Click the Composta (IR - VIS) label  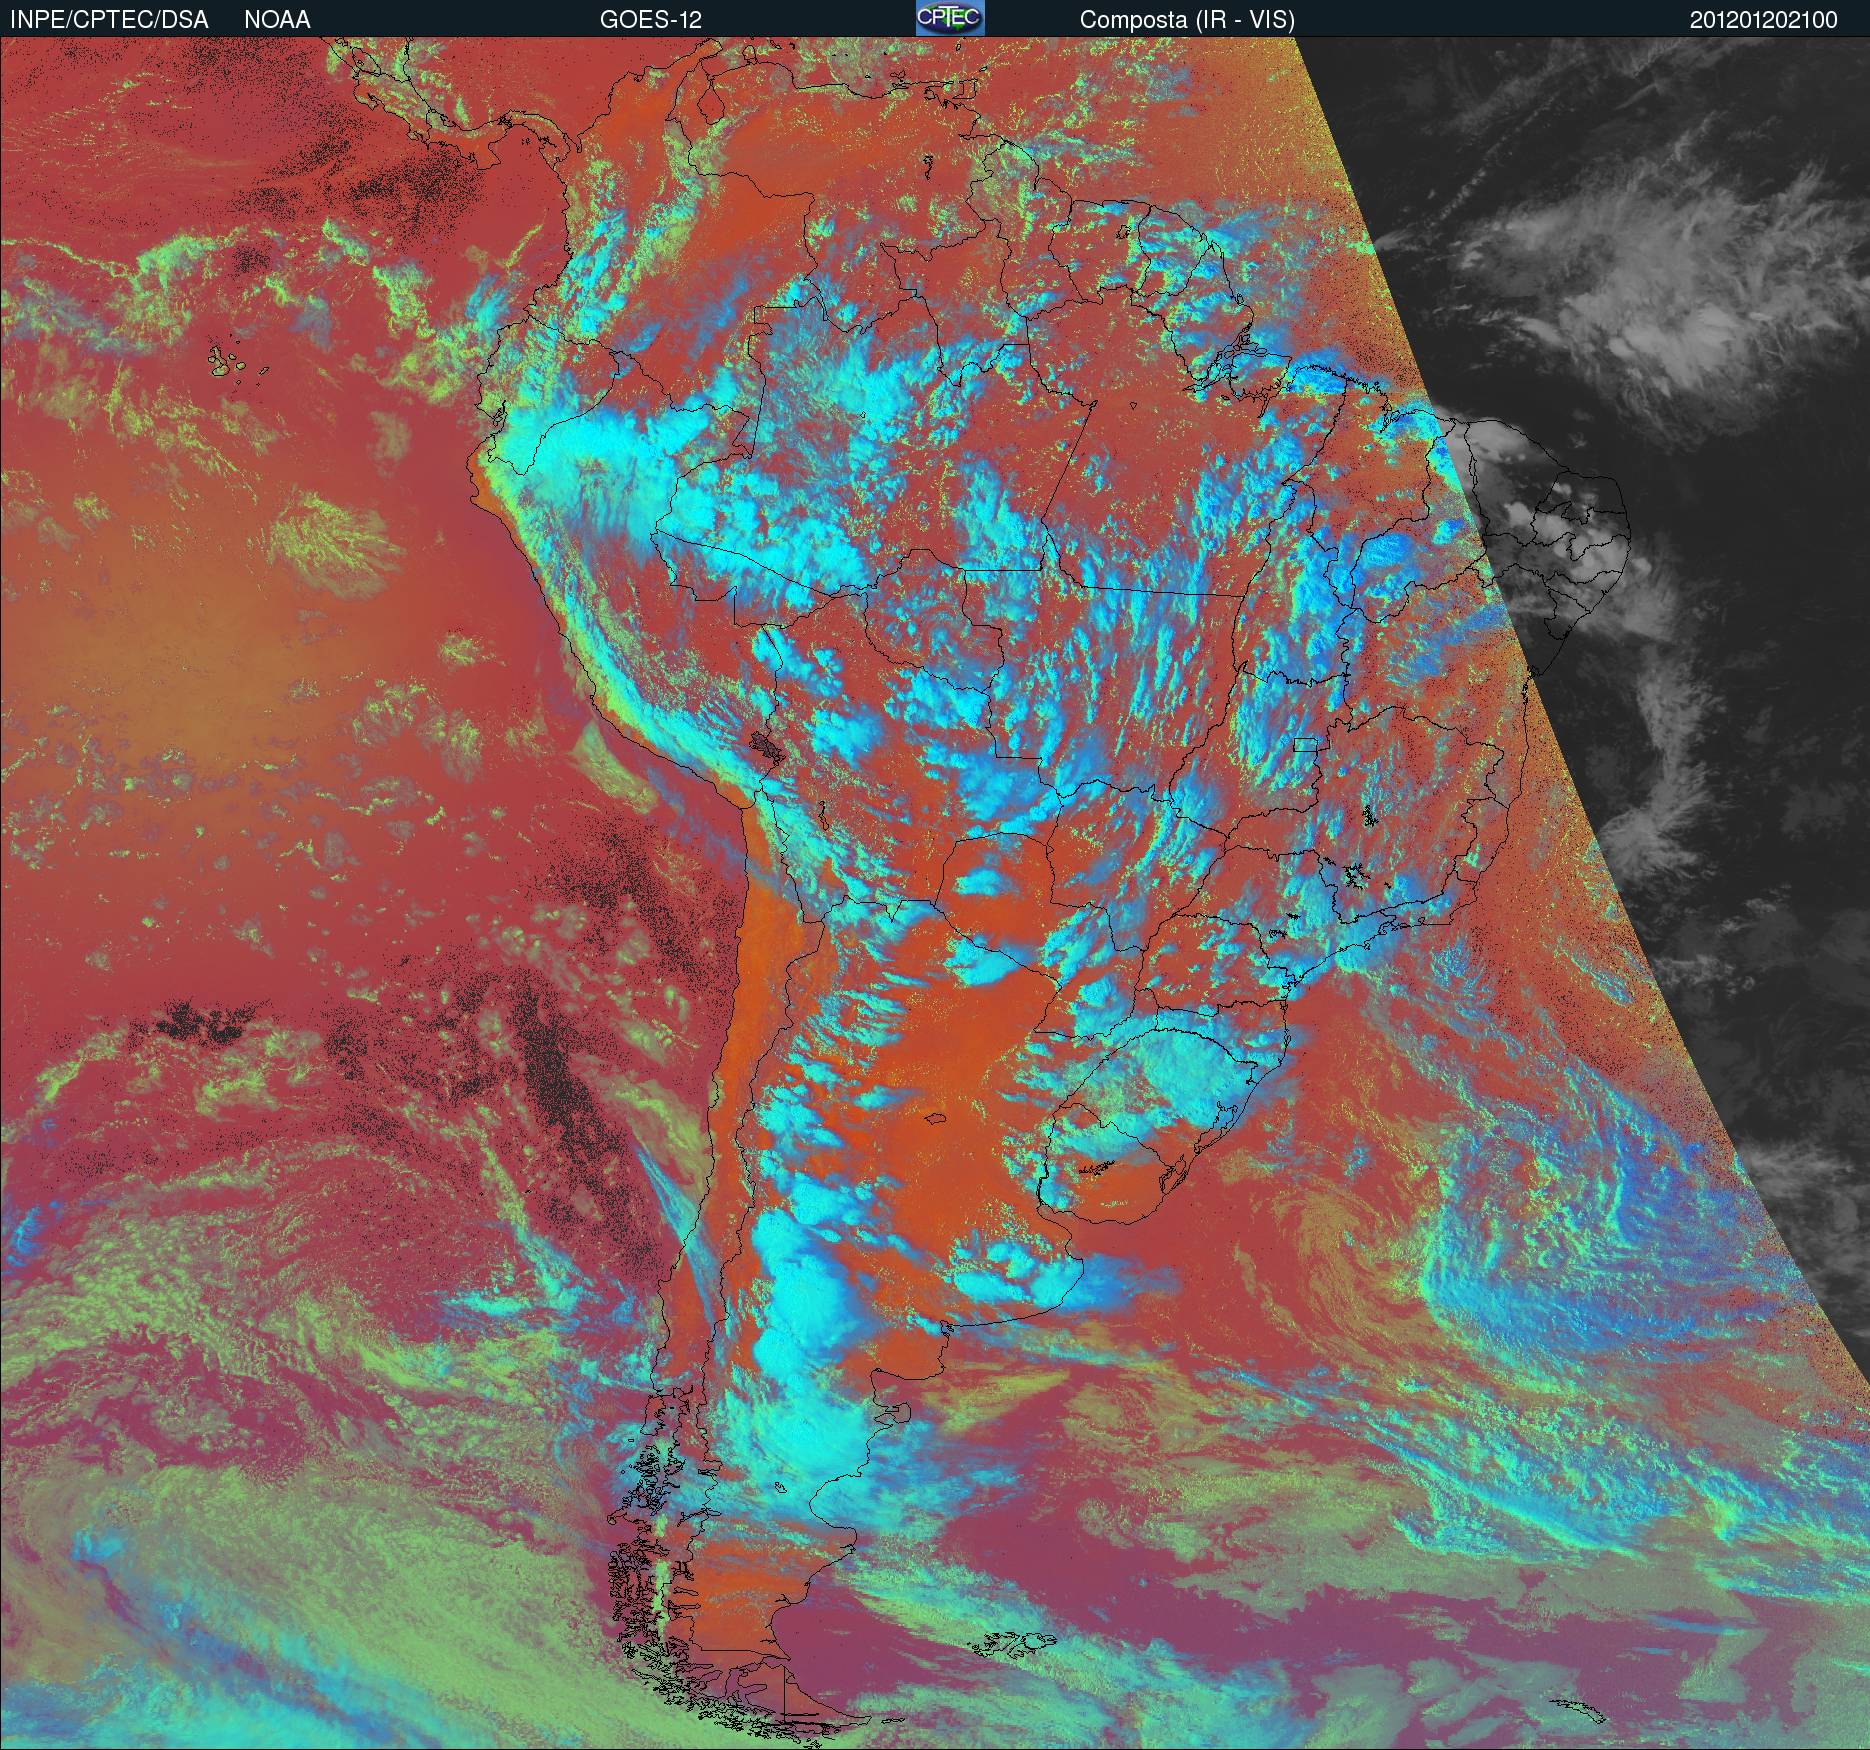[1187, 20]
